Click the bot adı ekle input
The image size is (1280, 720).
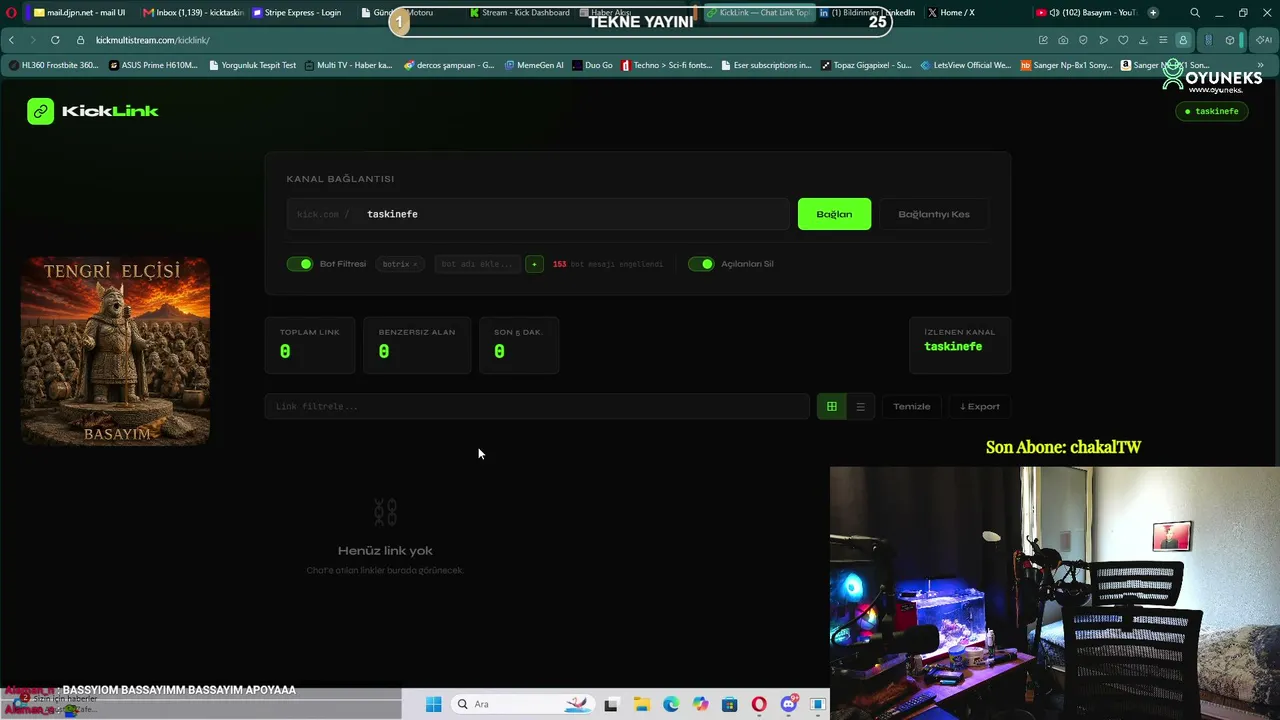coord(477,264)
